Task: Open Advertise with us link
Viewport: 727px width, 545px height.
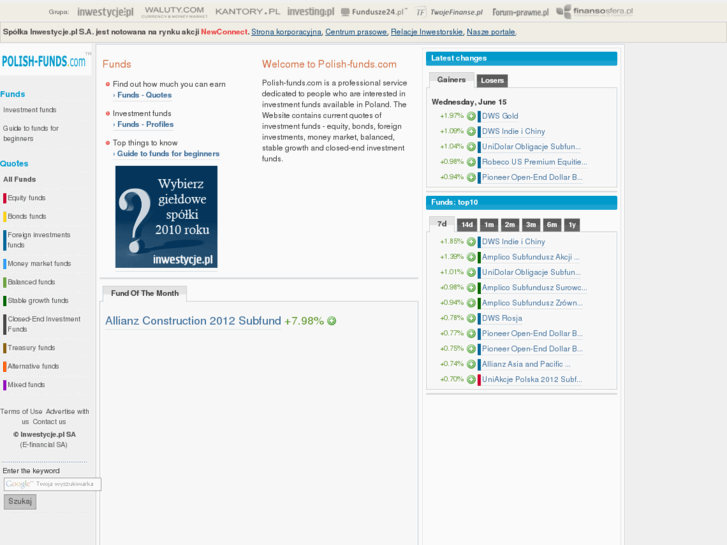Action: coord(56,417)
